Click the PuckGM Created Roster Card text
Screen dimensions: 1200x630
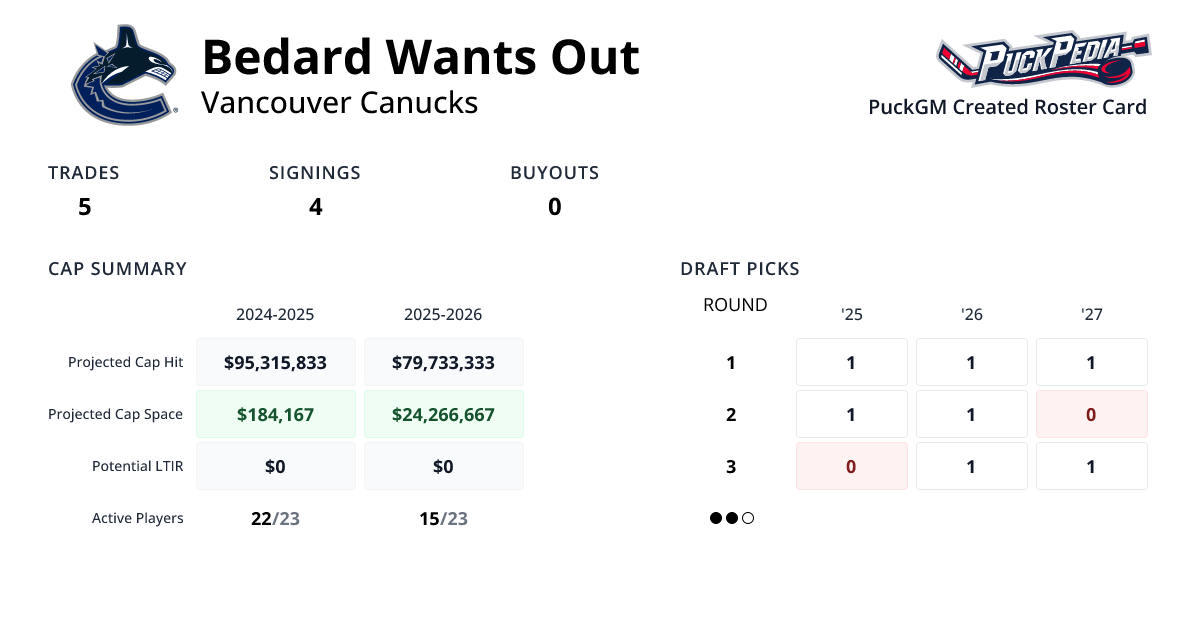(1007, 107)
